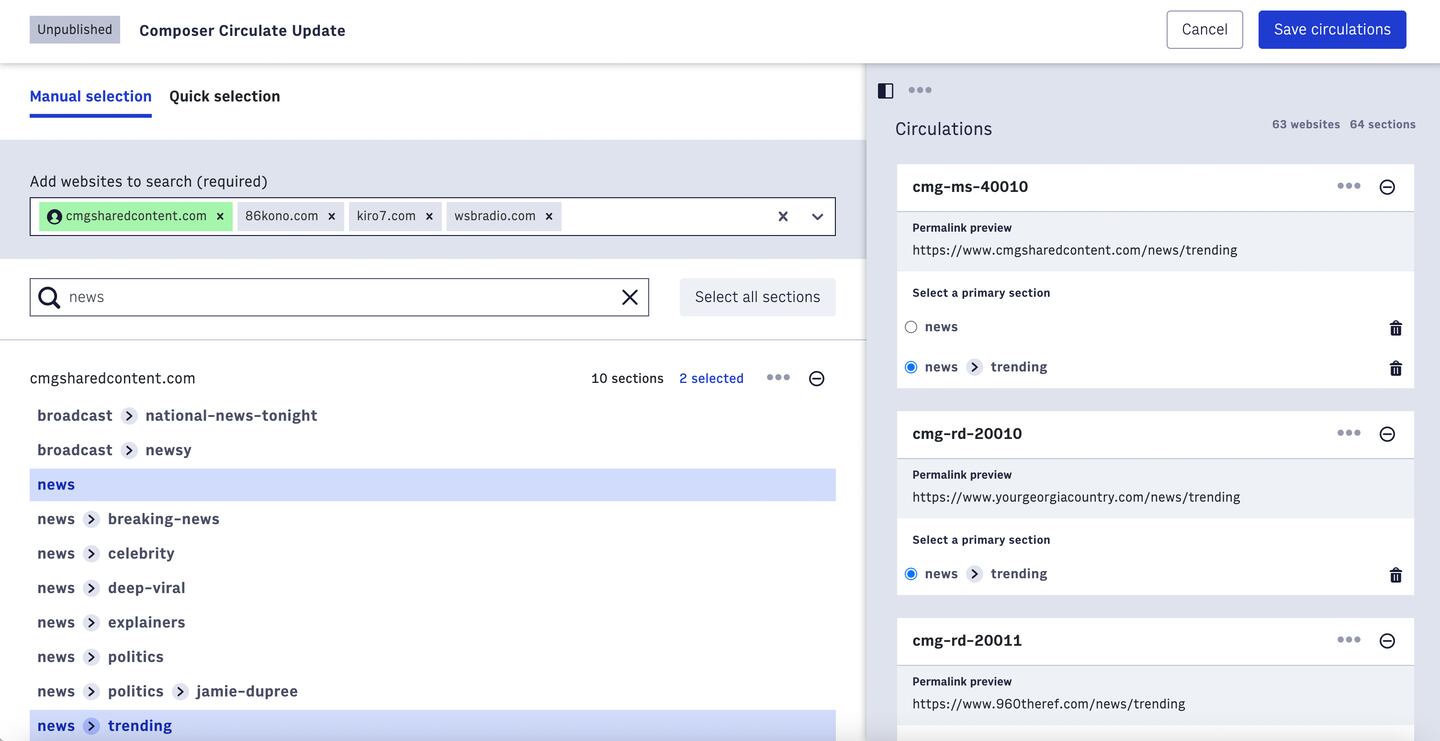The width and height of the screenshot is (1440, 741).
Task: Open more options for cmgsharedcontent.com sections
Action: tap(778, 378)
